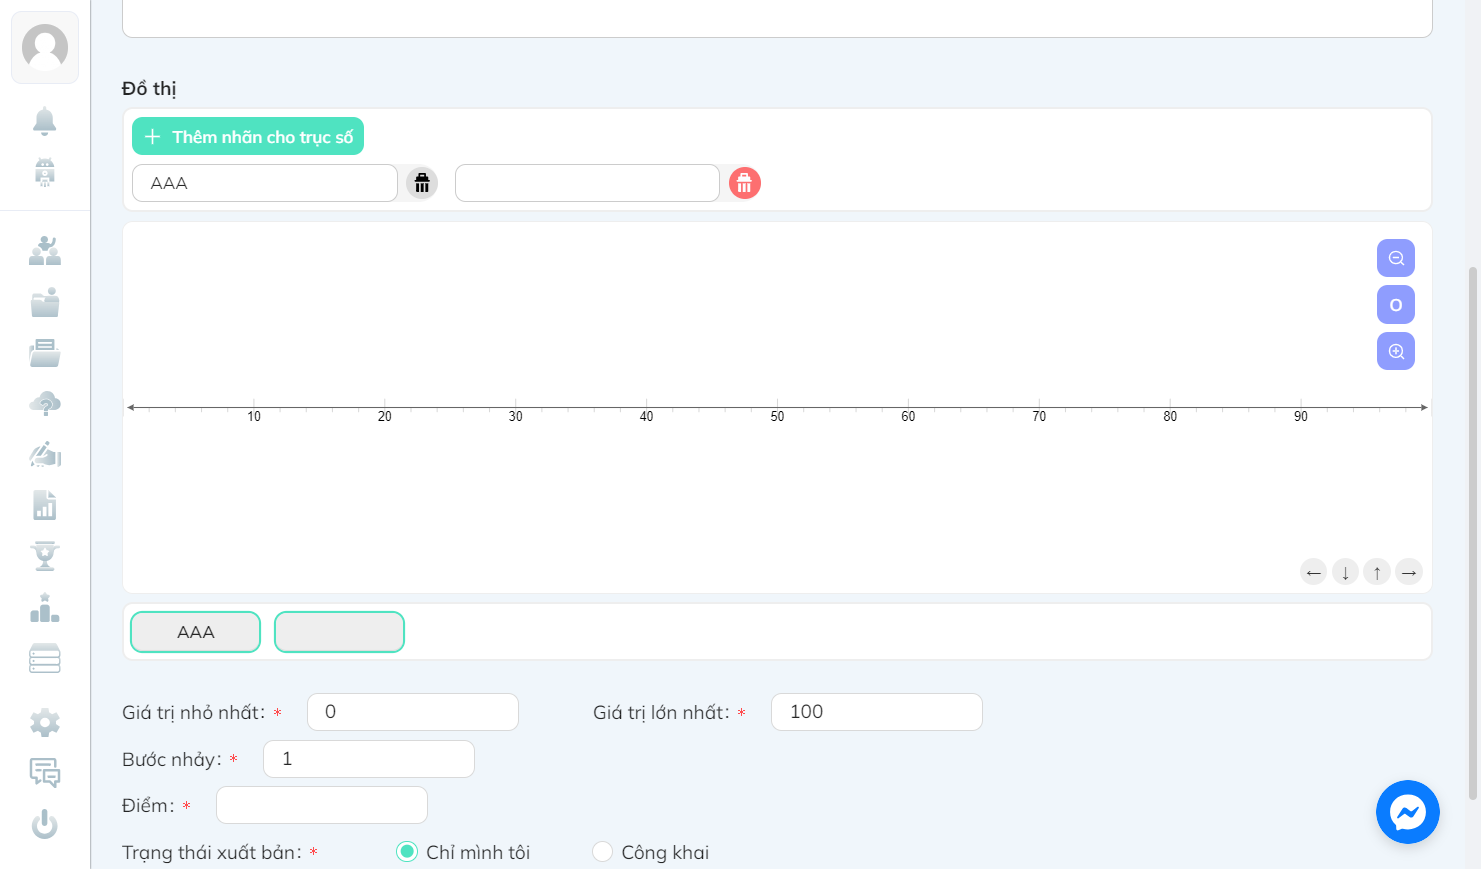The image size is (1481, 869).
Task: Click the empty label chip beside AAA
Action: 340,632
